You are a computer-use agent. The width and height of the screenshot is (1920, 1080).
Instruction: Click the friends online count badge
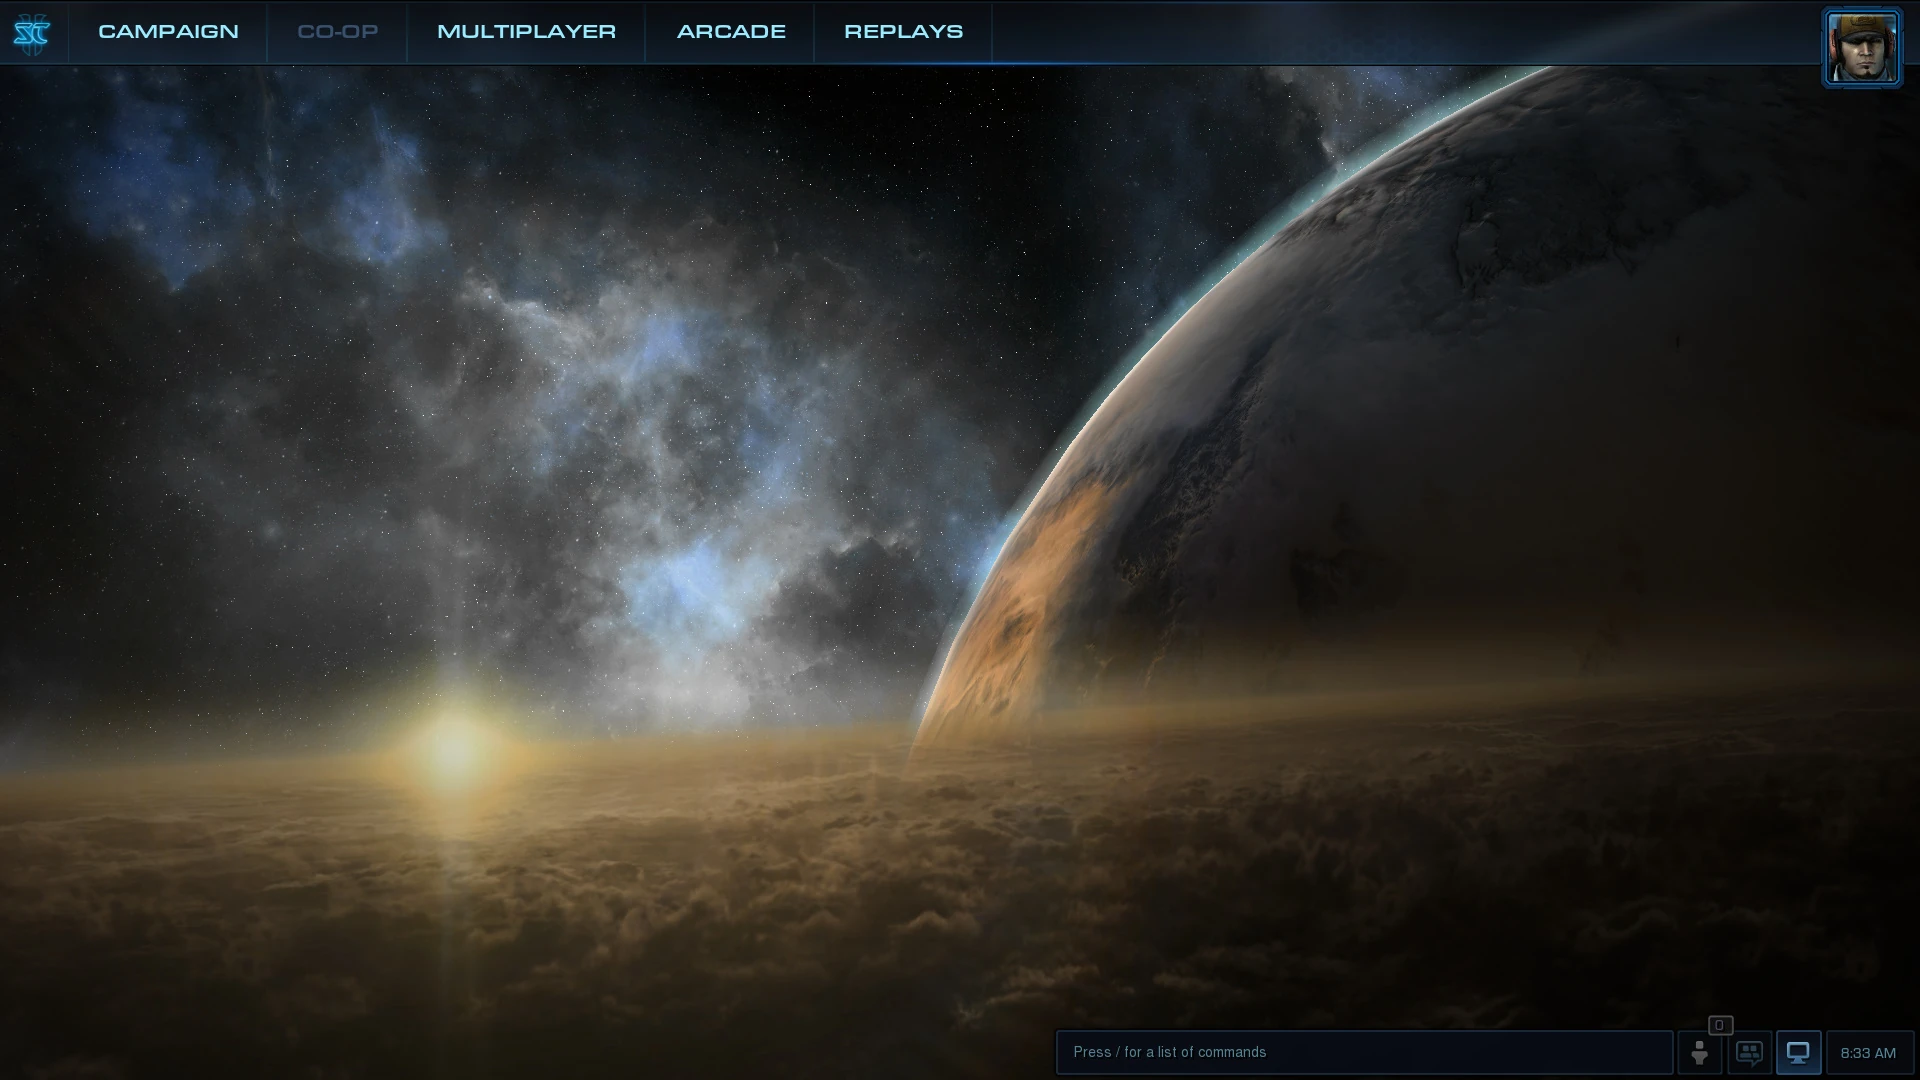click(1720, 1025)
